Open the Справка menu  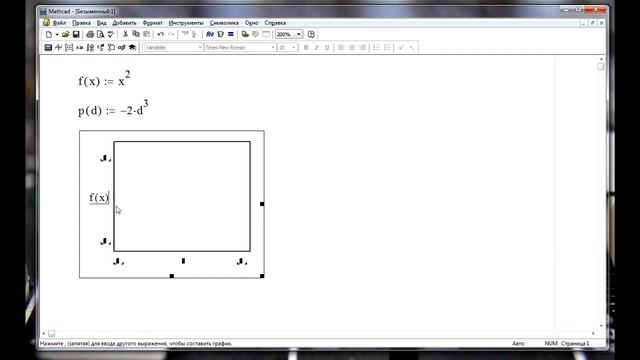coord(275,23)
